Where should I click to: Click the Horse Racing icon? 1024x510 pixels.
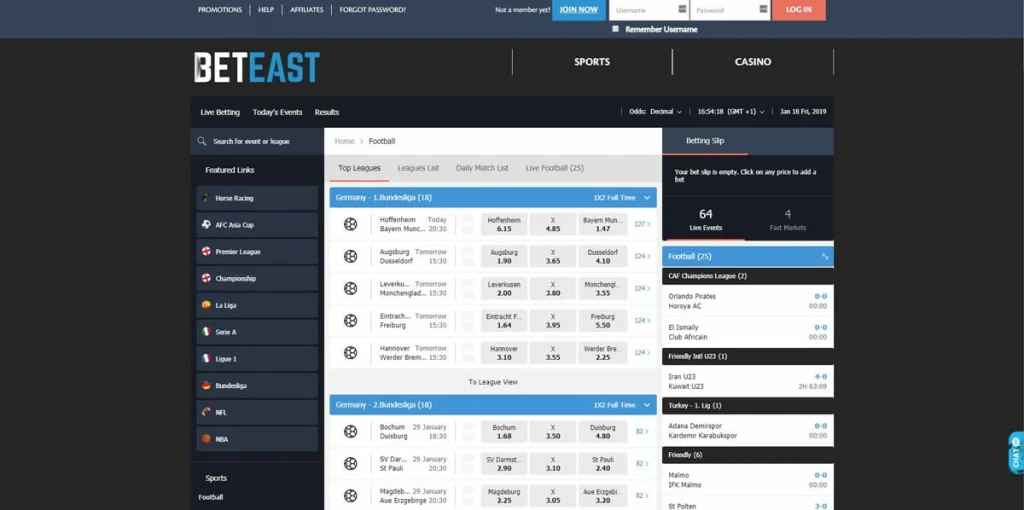206,198
